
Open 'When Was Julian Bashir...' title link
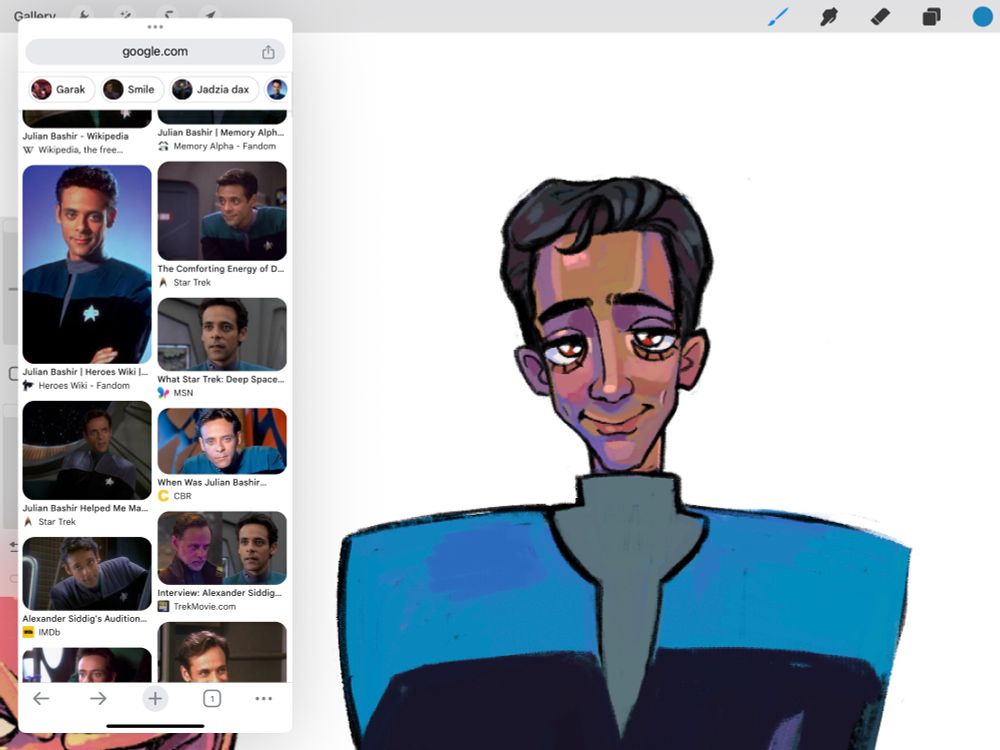point(212,482)
